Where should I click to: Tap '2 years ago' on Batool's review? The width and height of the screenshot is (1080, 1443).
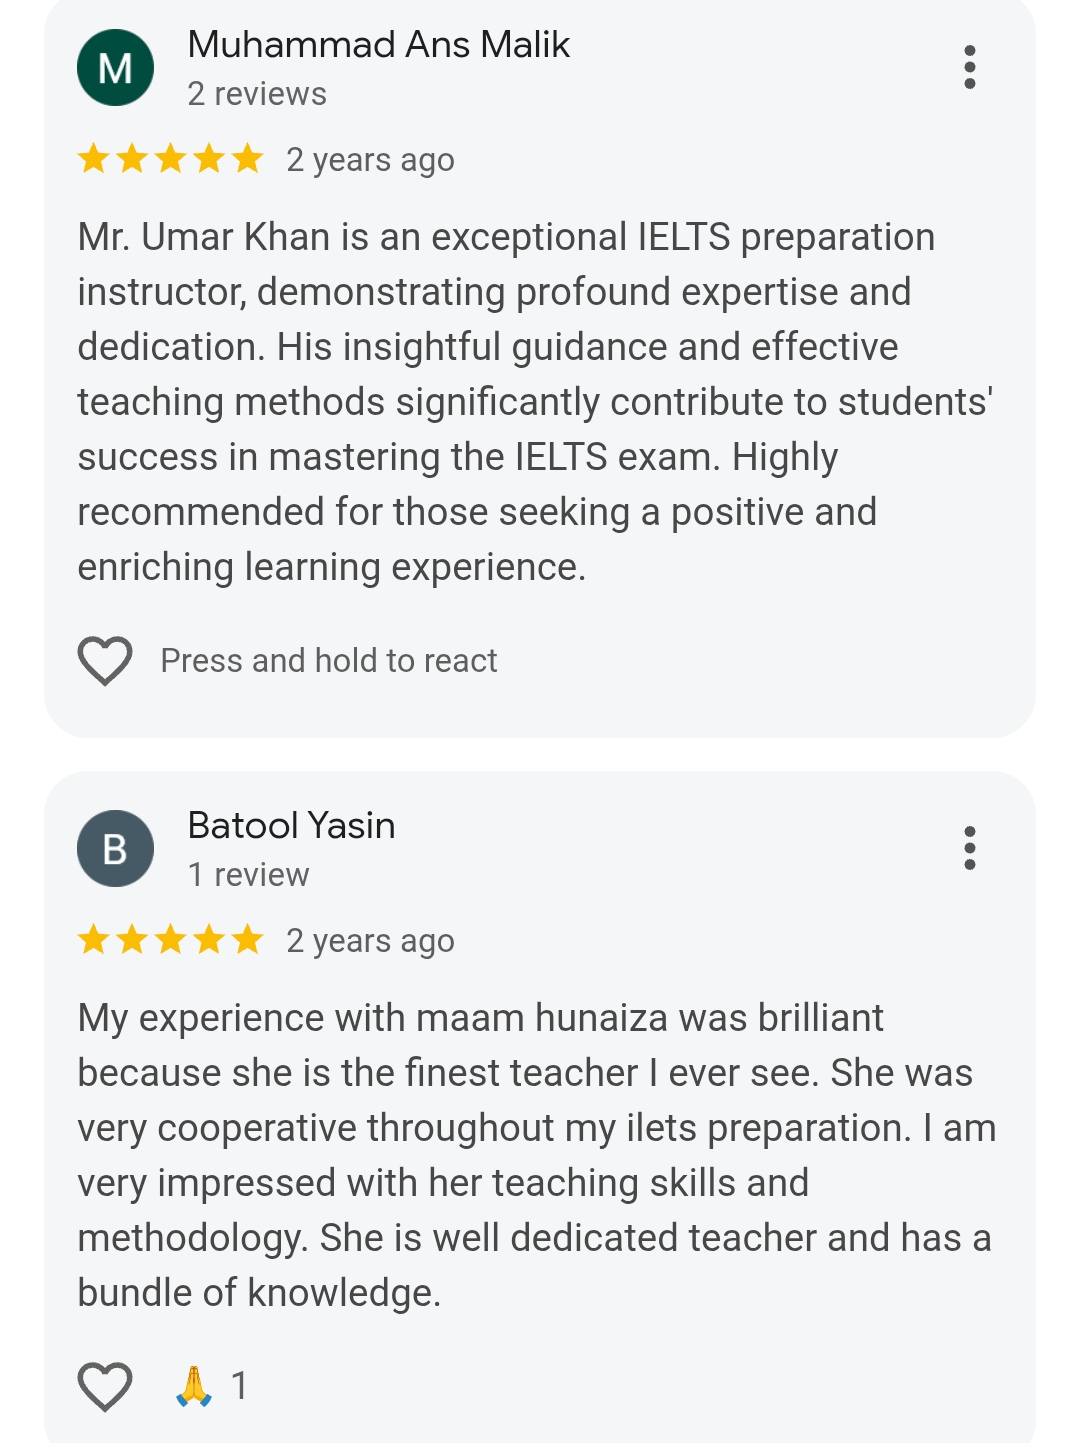(370, 941)
